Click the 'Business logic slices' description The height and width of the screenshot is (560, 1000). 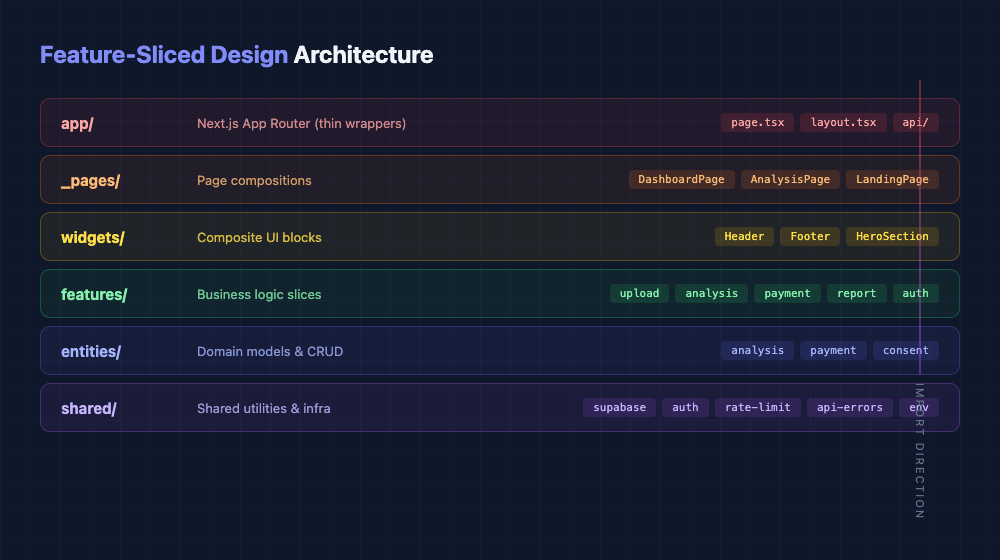coord(259,294)
